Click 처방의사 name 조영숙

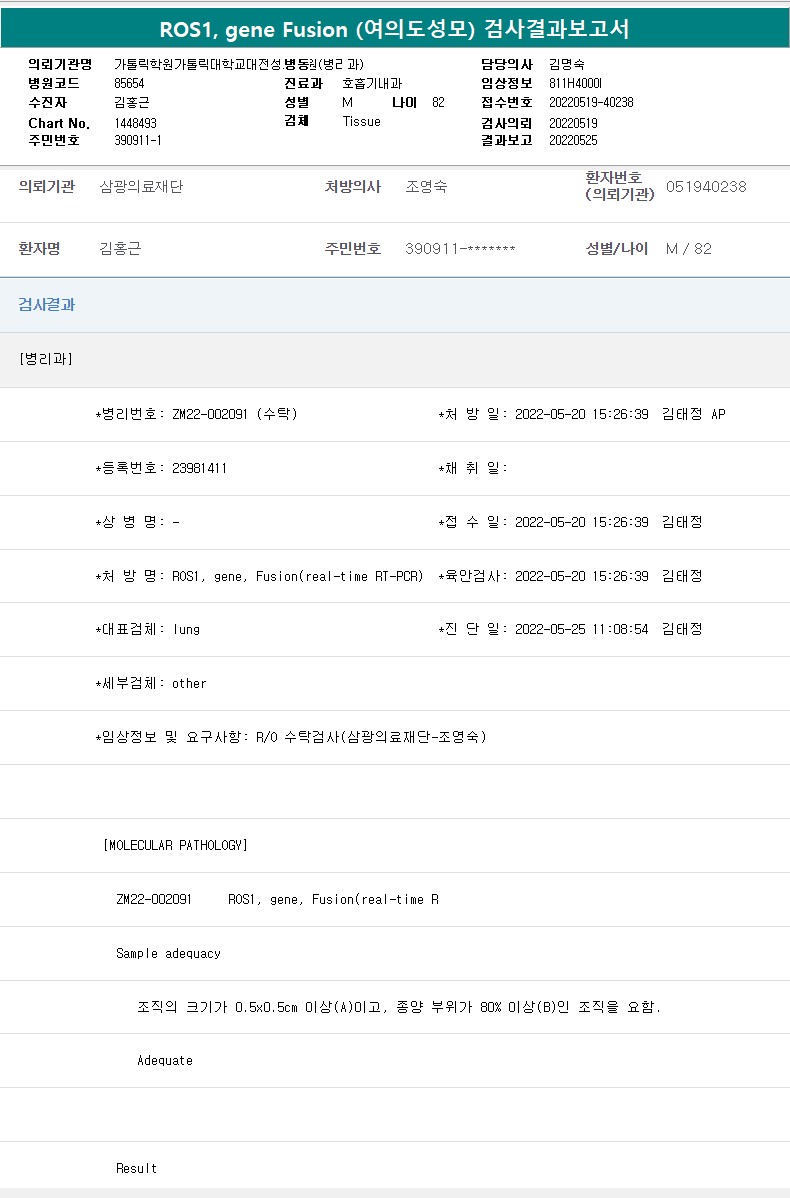(x=426, y=187)
